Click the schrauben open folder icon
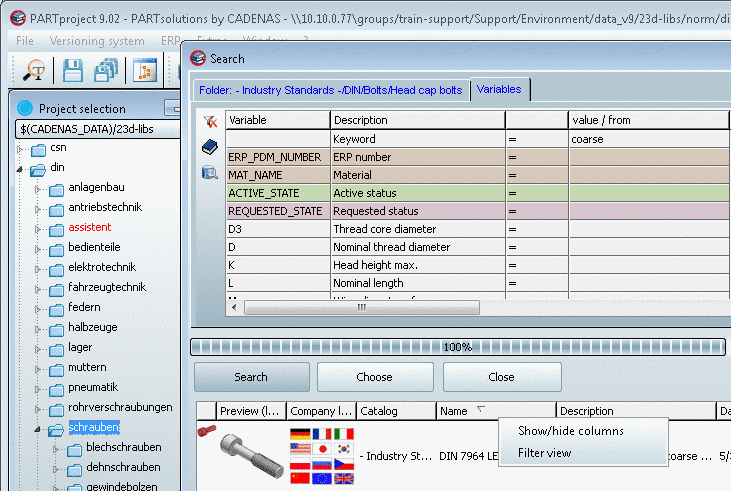 56,429
